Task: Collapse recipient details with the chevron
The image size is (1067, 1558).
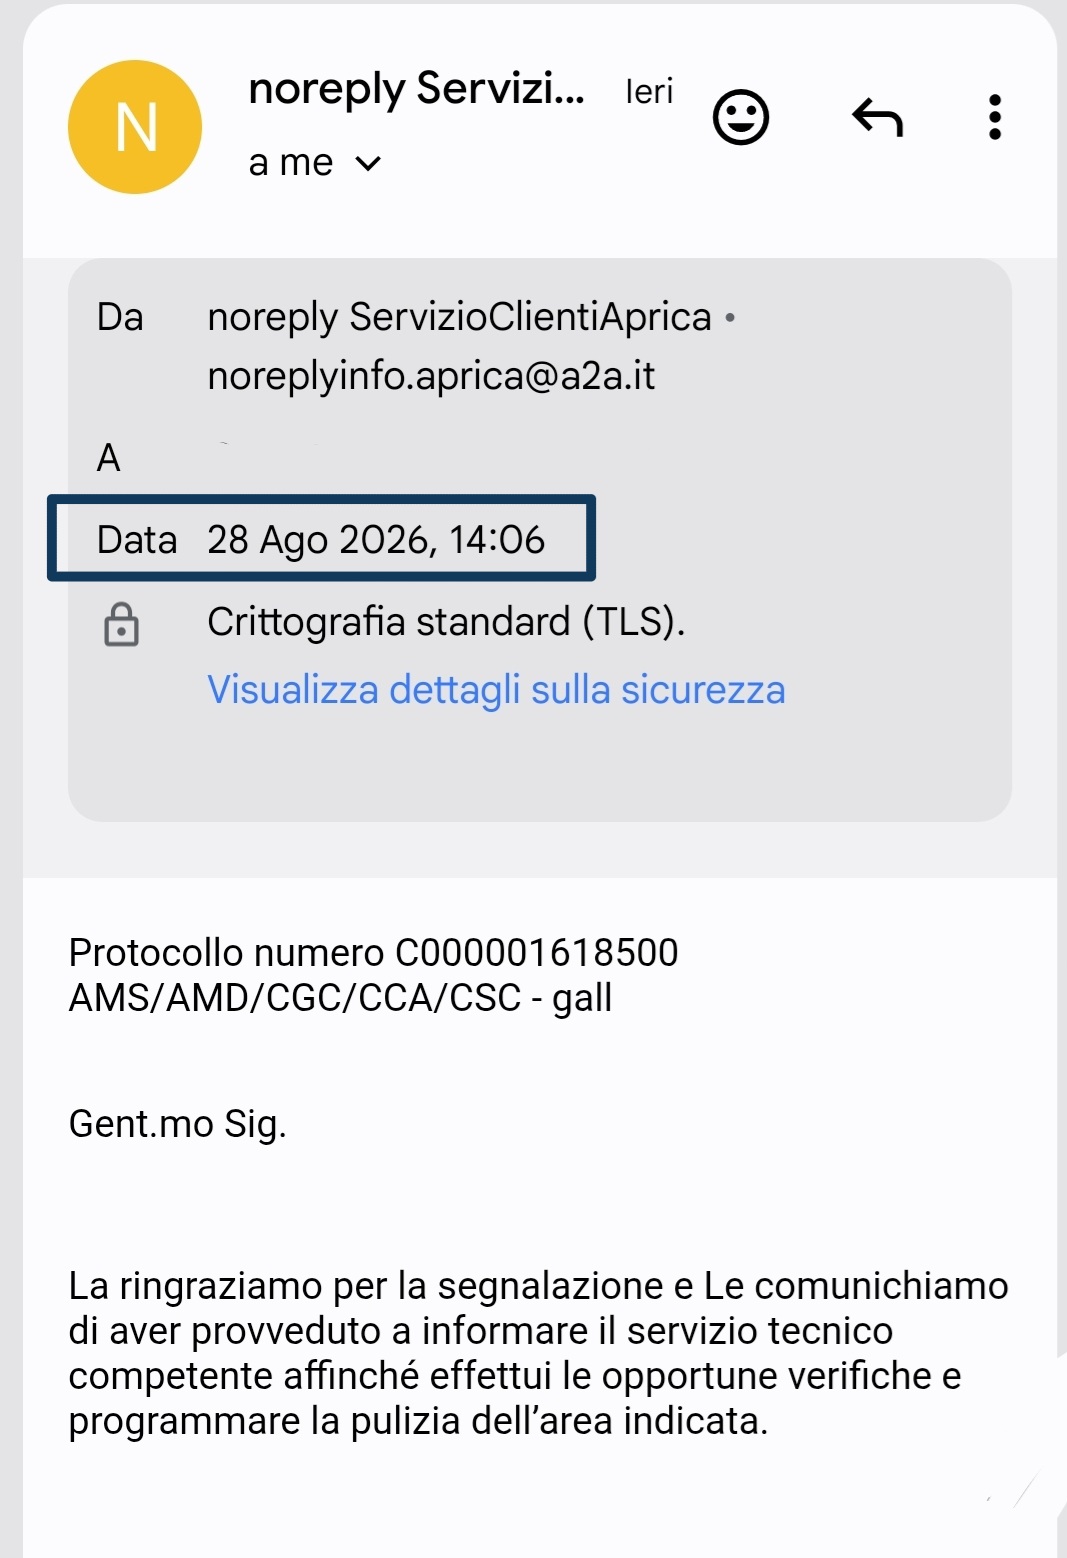Action: pyautogui.click(x=368, y=163)
